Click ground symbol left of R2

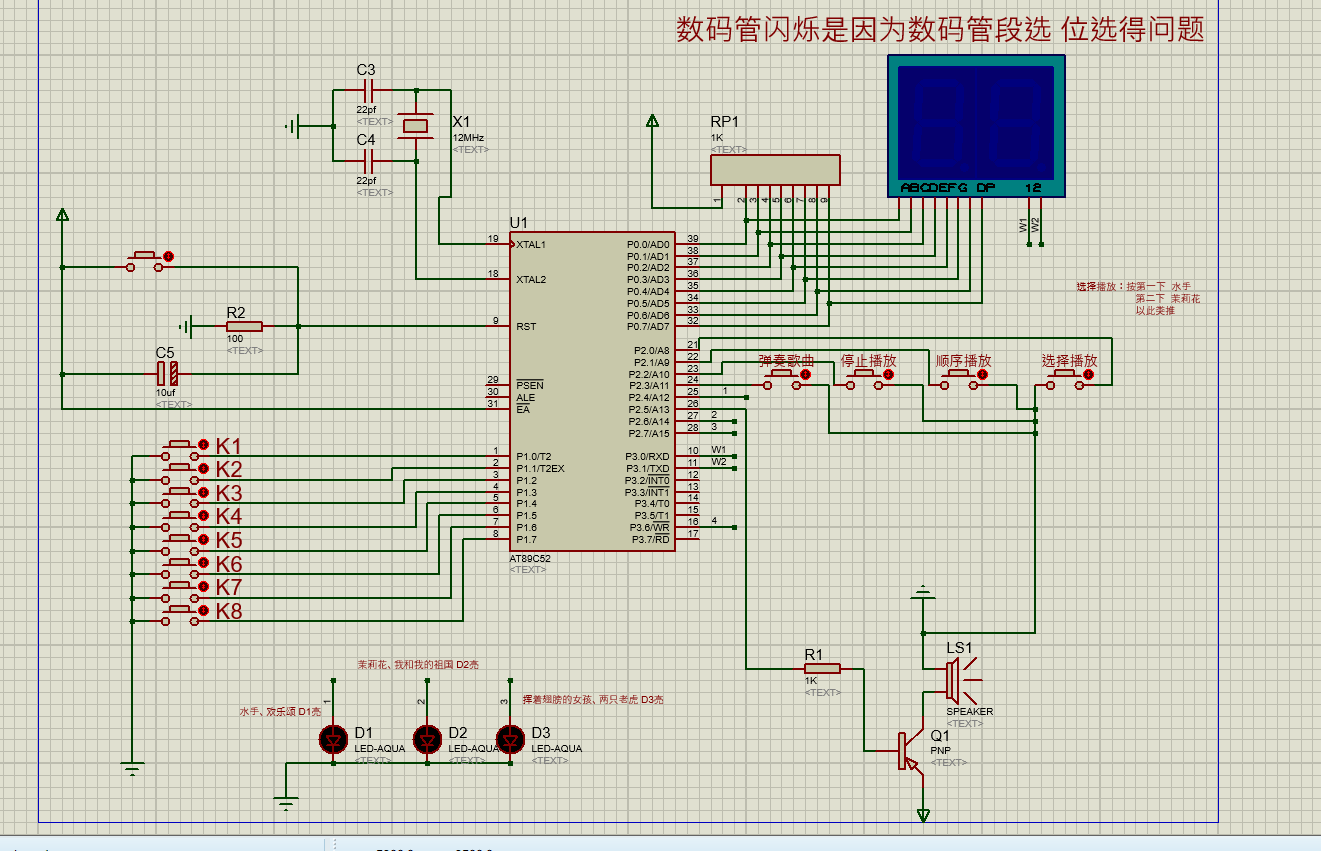(x=186, y=326)
